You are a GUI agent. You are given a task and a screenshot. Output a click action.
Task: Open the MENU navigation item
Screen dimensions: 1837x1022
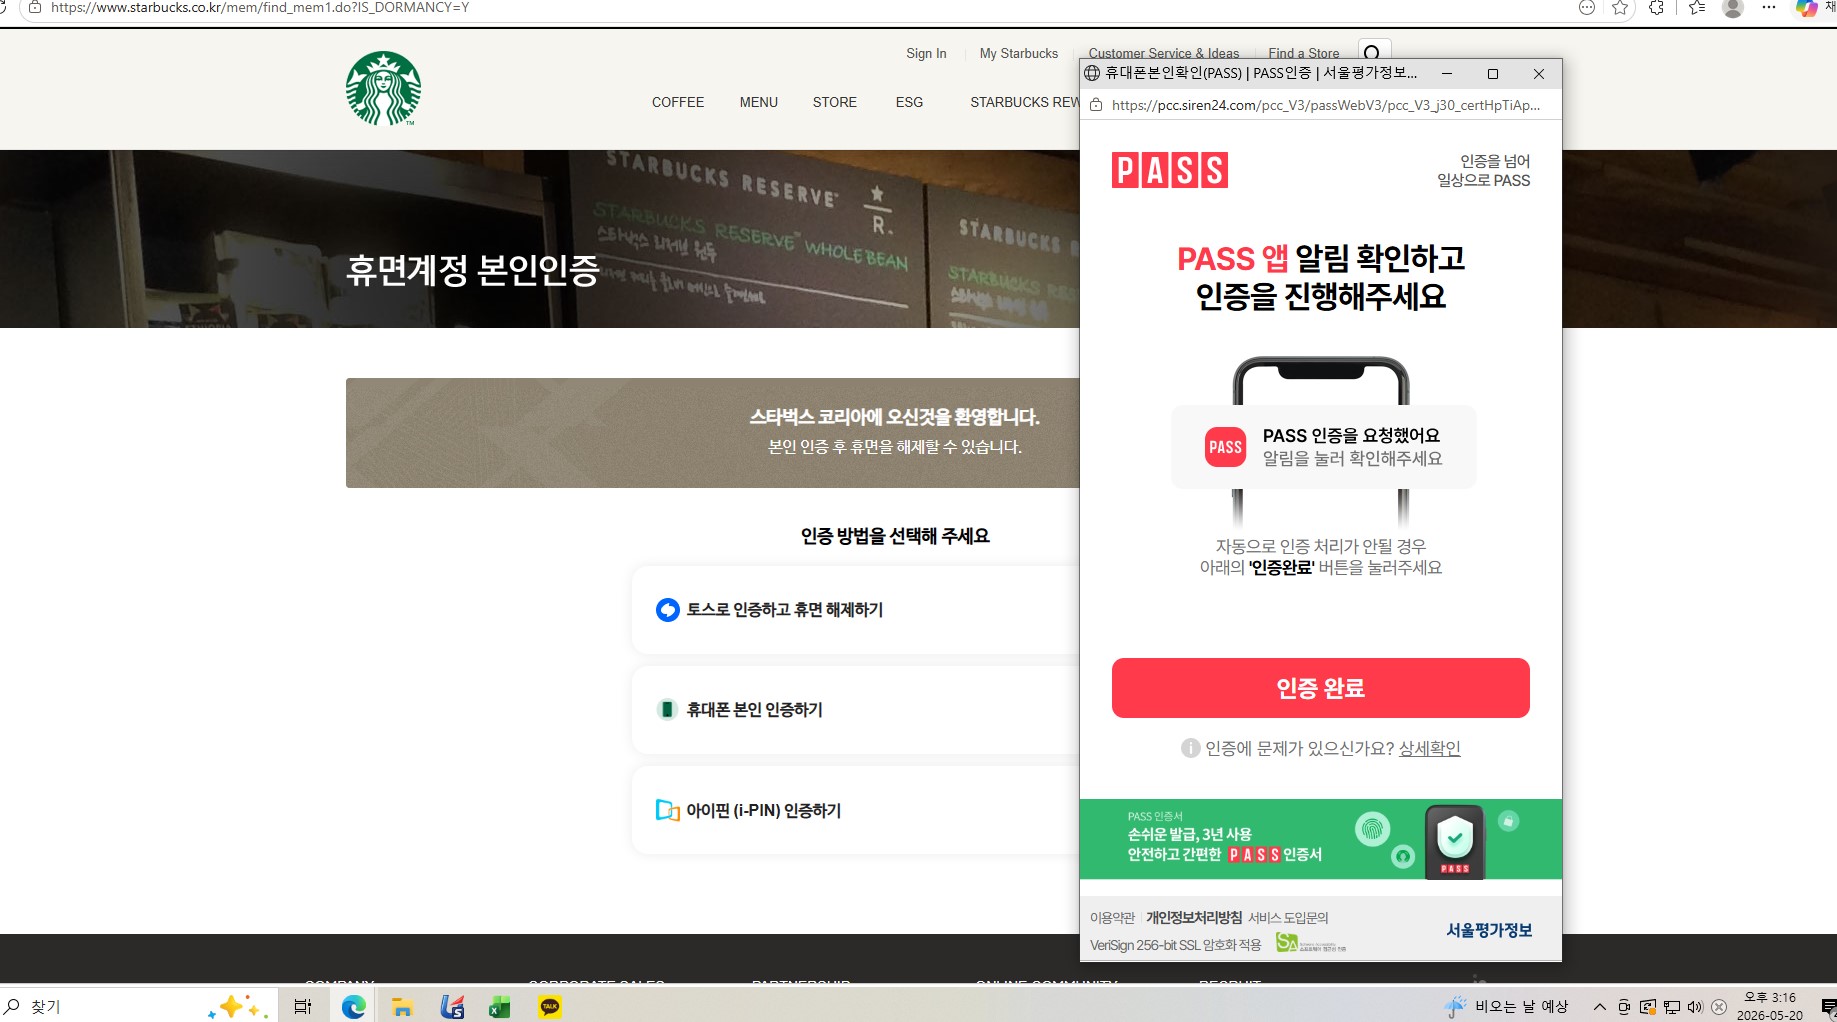tap(759, 102)
